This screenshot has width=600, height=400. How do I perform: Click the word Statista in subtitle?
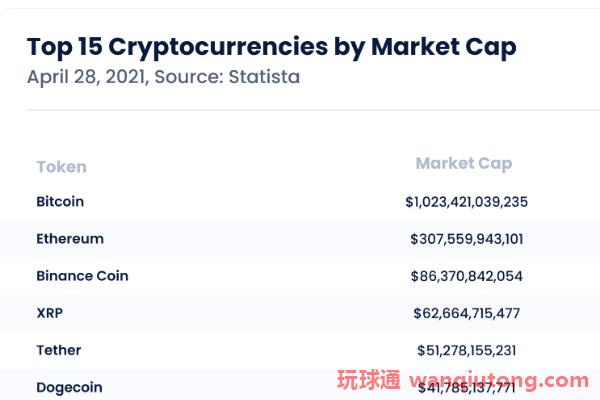pyautogui.click(x=264, y=77)
